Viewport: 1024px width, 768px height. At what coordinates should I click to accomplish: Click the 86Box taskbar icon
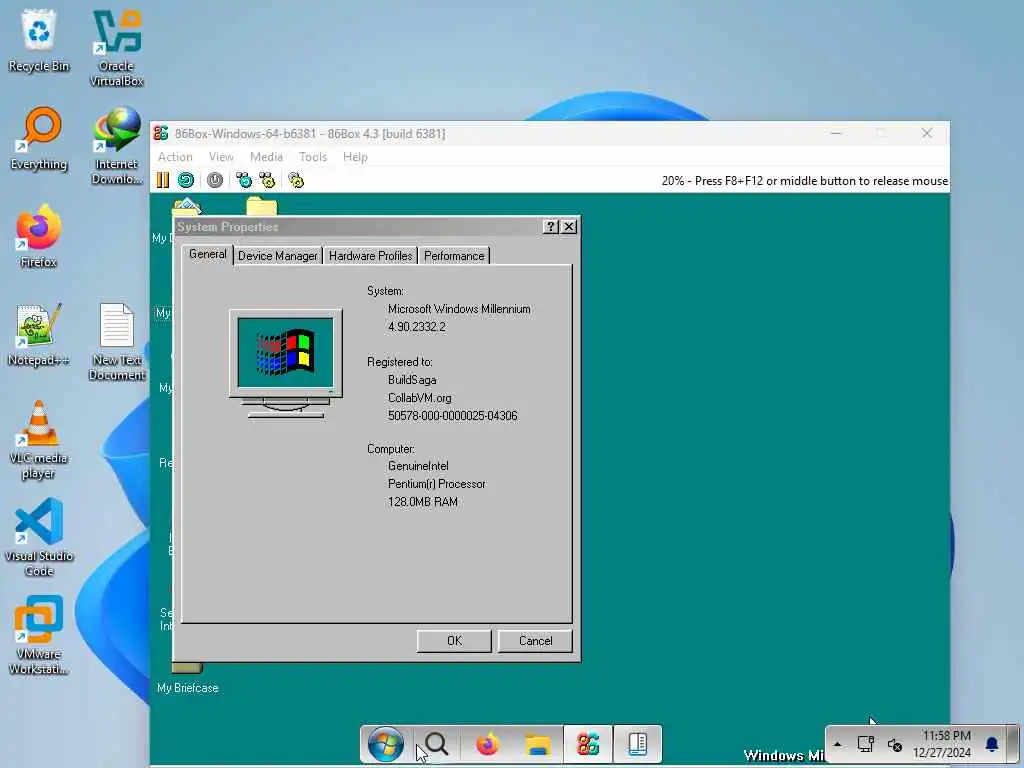click(x=588, y=744)
